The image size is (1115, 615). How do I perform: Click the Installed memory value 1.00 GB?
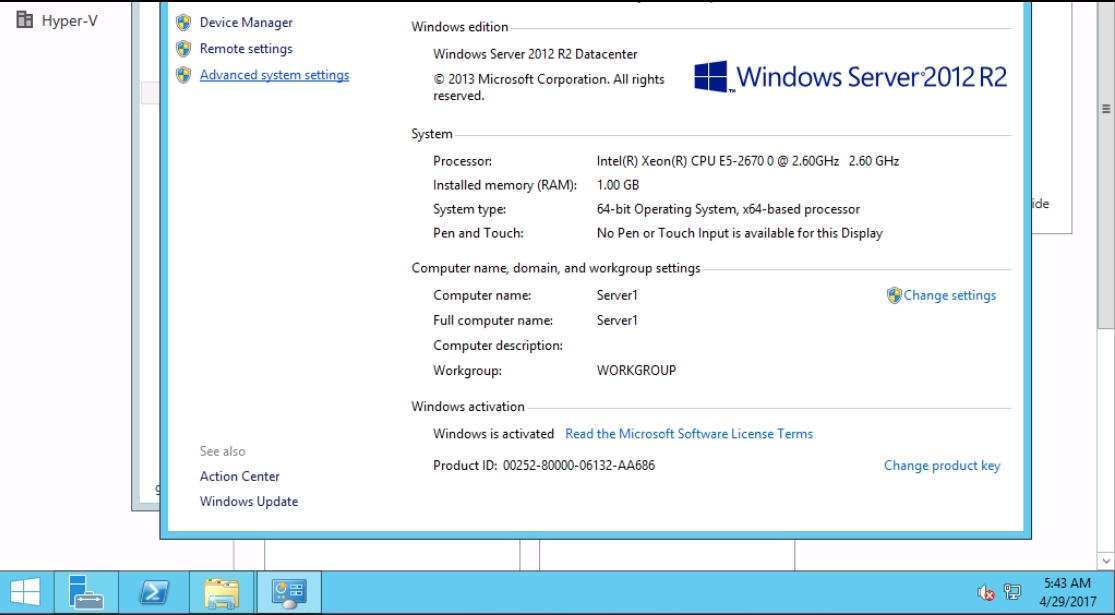618,186
